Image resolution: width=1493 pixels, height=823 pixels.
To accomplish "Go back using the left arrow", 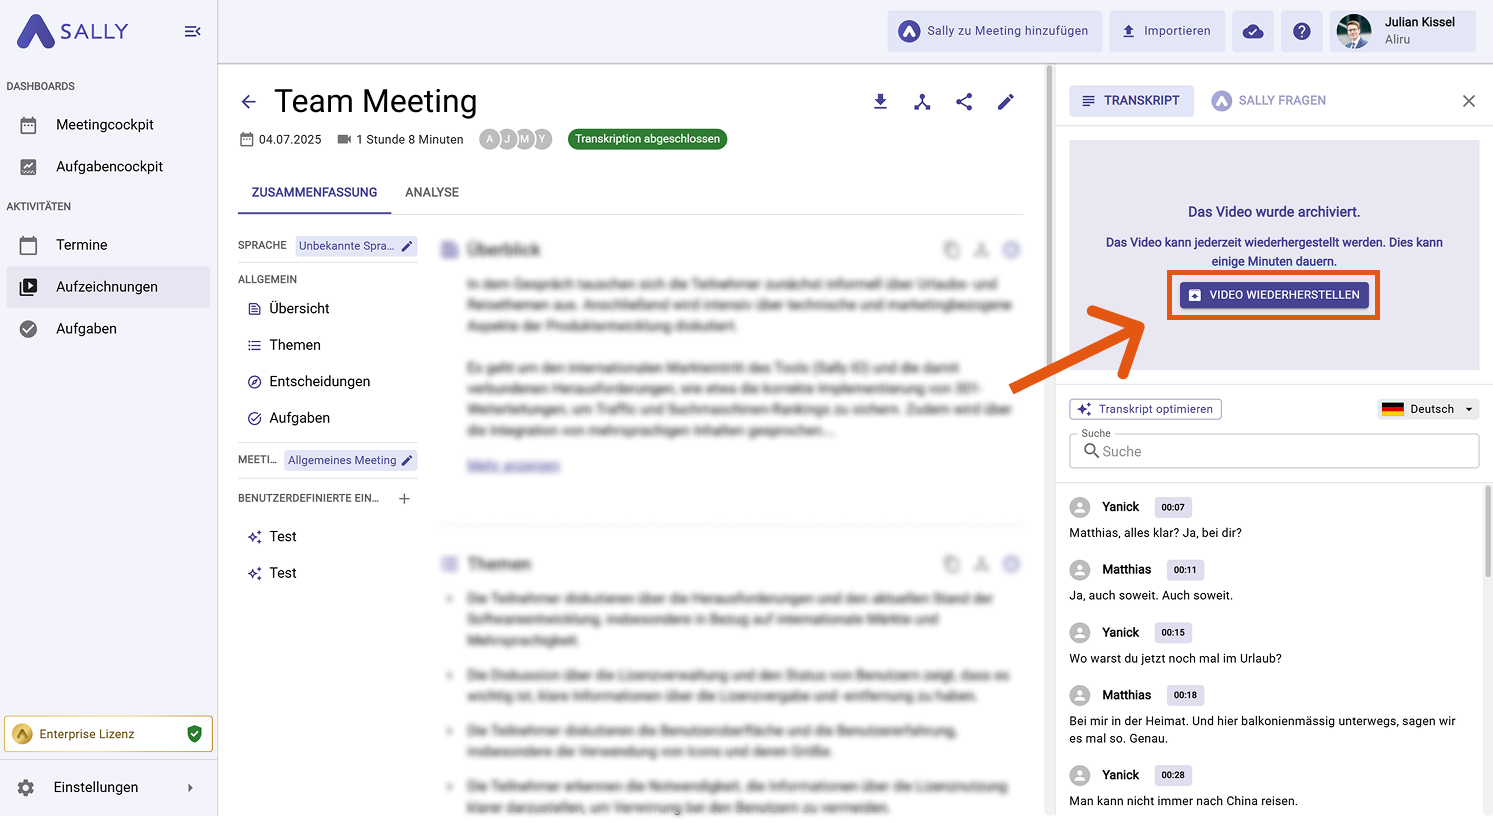I will click(249, 102).
